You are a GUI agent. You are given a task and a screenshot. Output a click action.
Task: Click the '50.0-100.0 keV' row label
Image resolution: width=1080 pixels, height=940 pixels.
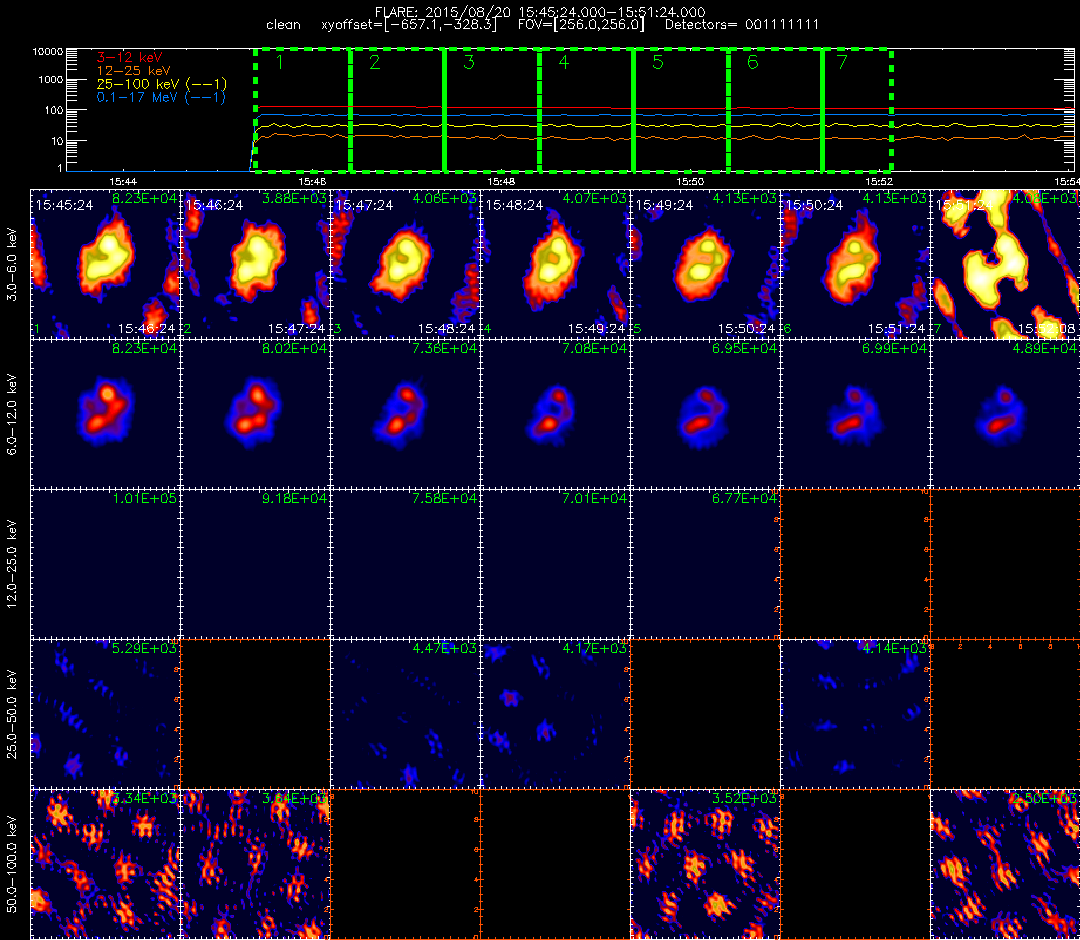14,865
